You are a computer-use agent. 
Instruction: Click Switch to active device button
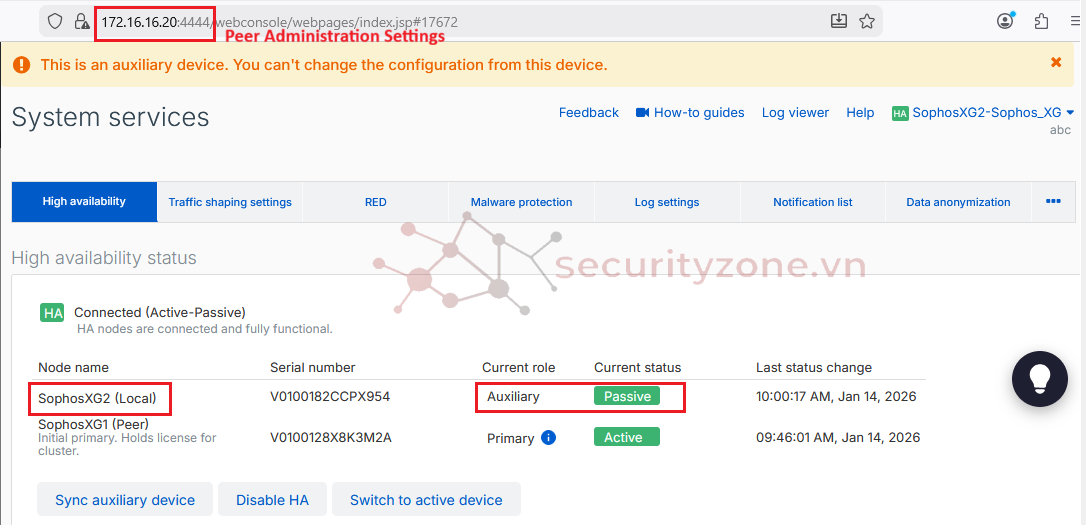426,500
